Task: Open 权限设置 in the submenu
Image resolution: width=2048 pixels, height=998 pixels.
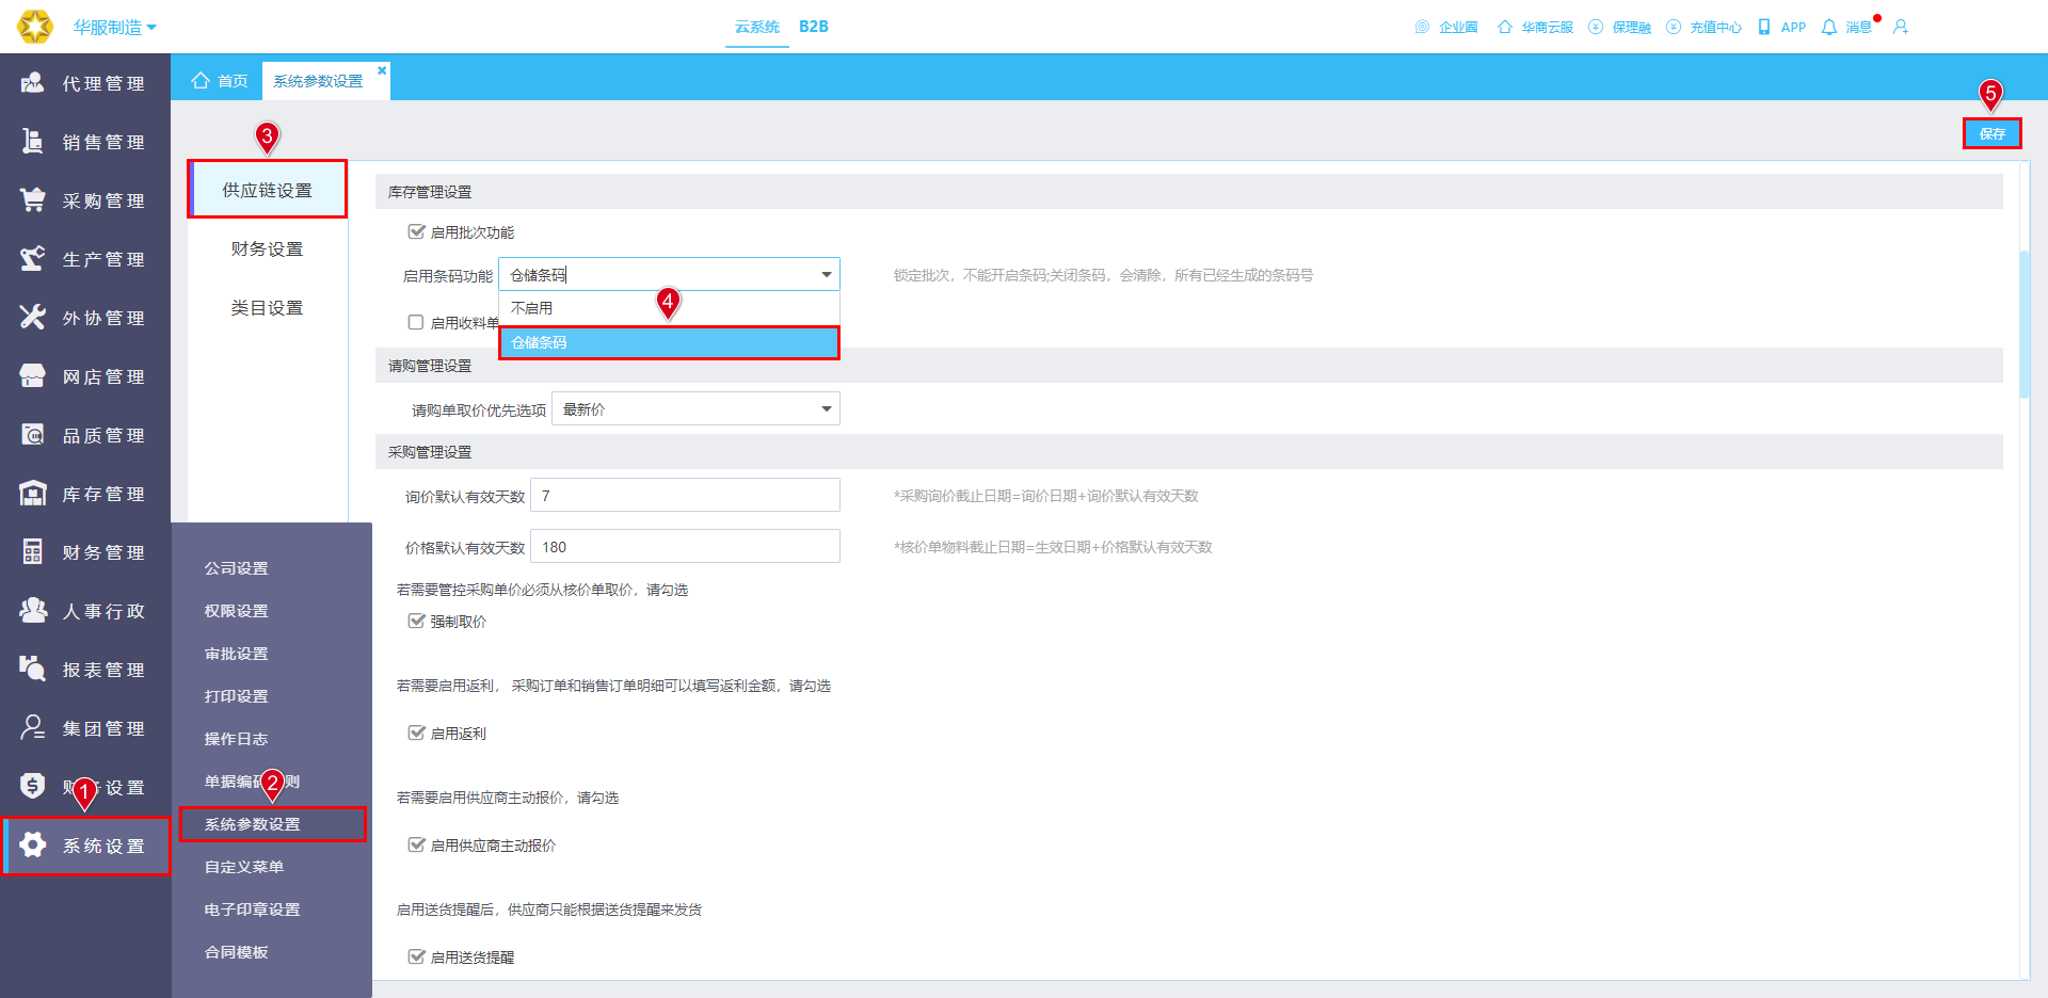Action: [236, 611]
